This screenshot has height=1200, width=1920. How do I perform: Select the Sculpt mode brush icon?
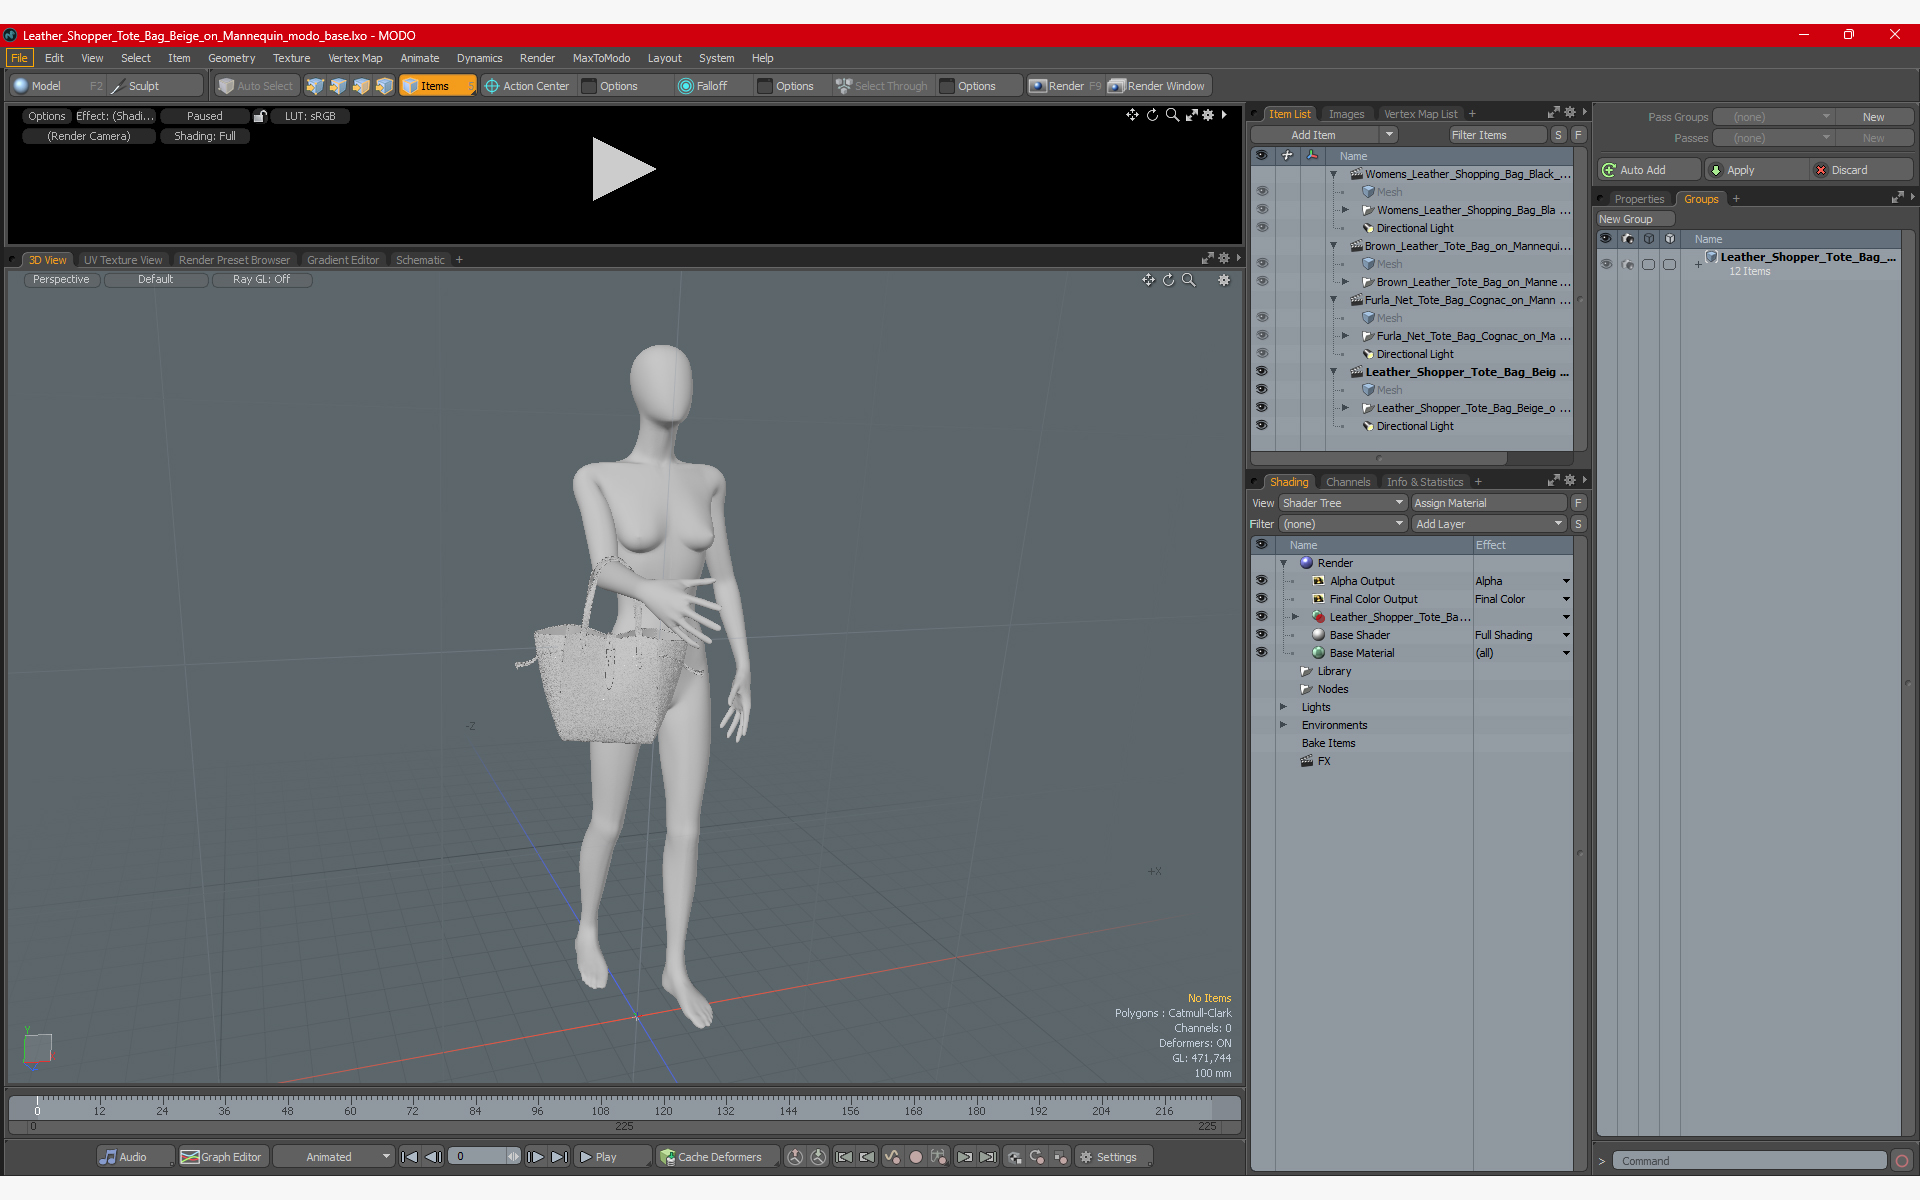point(118,86)
